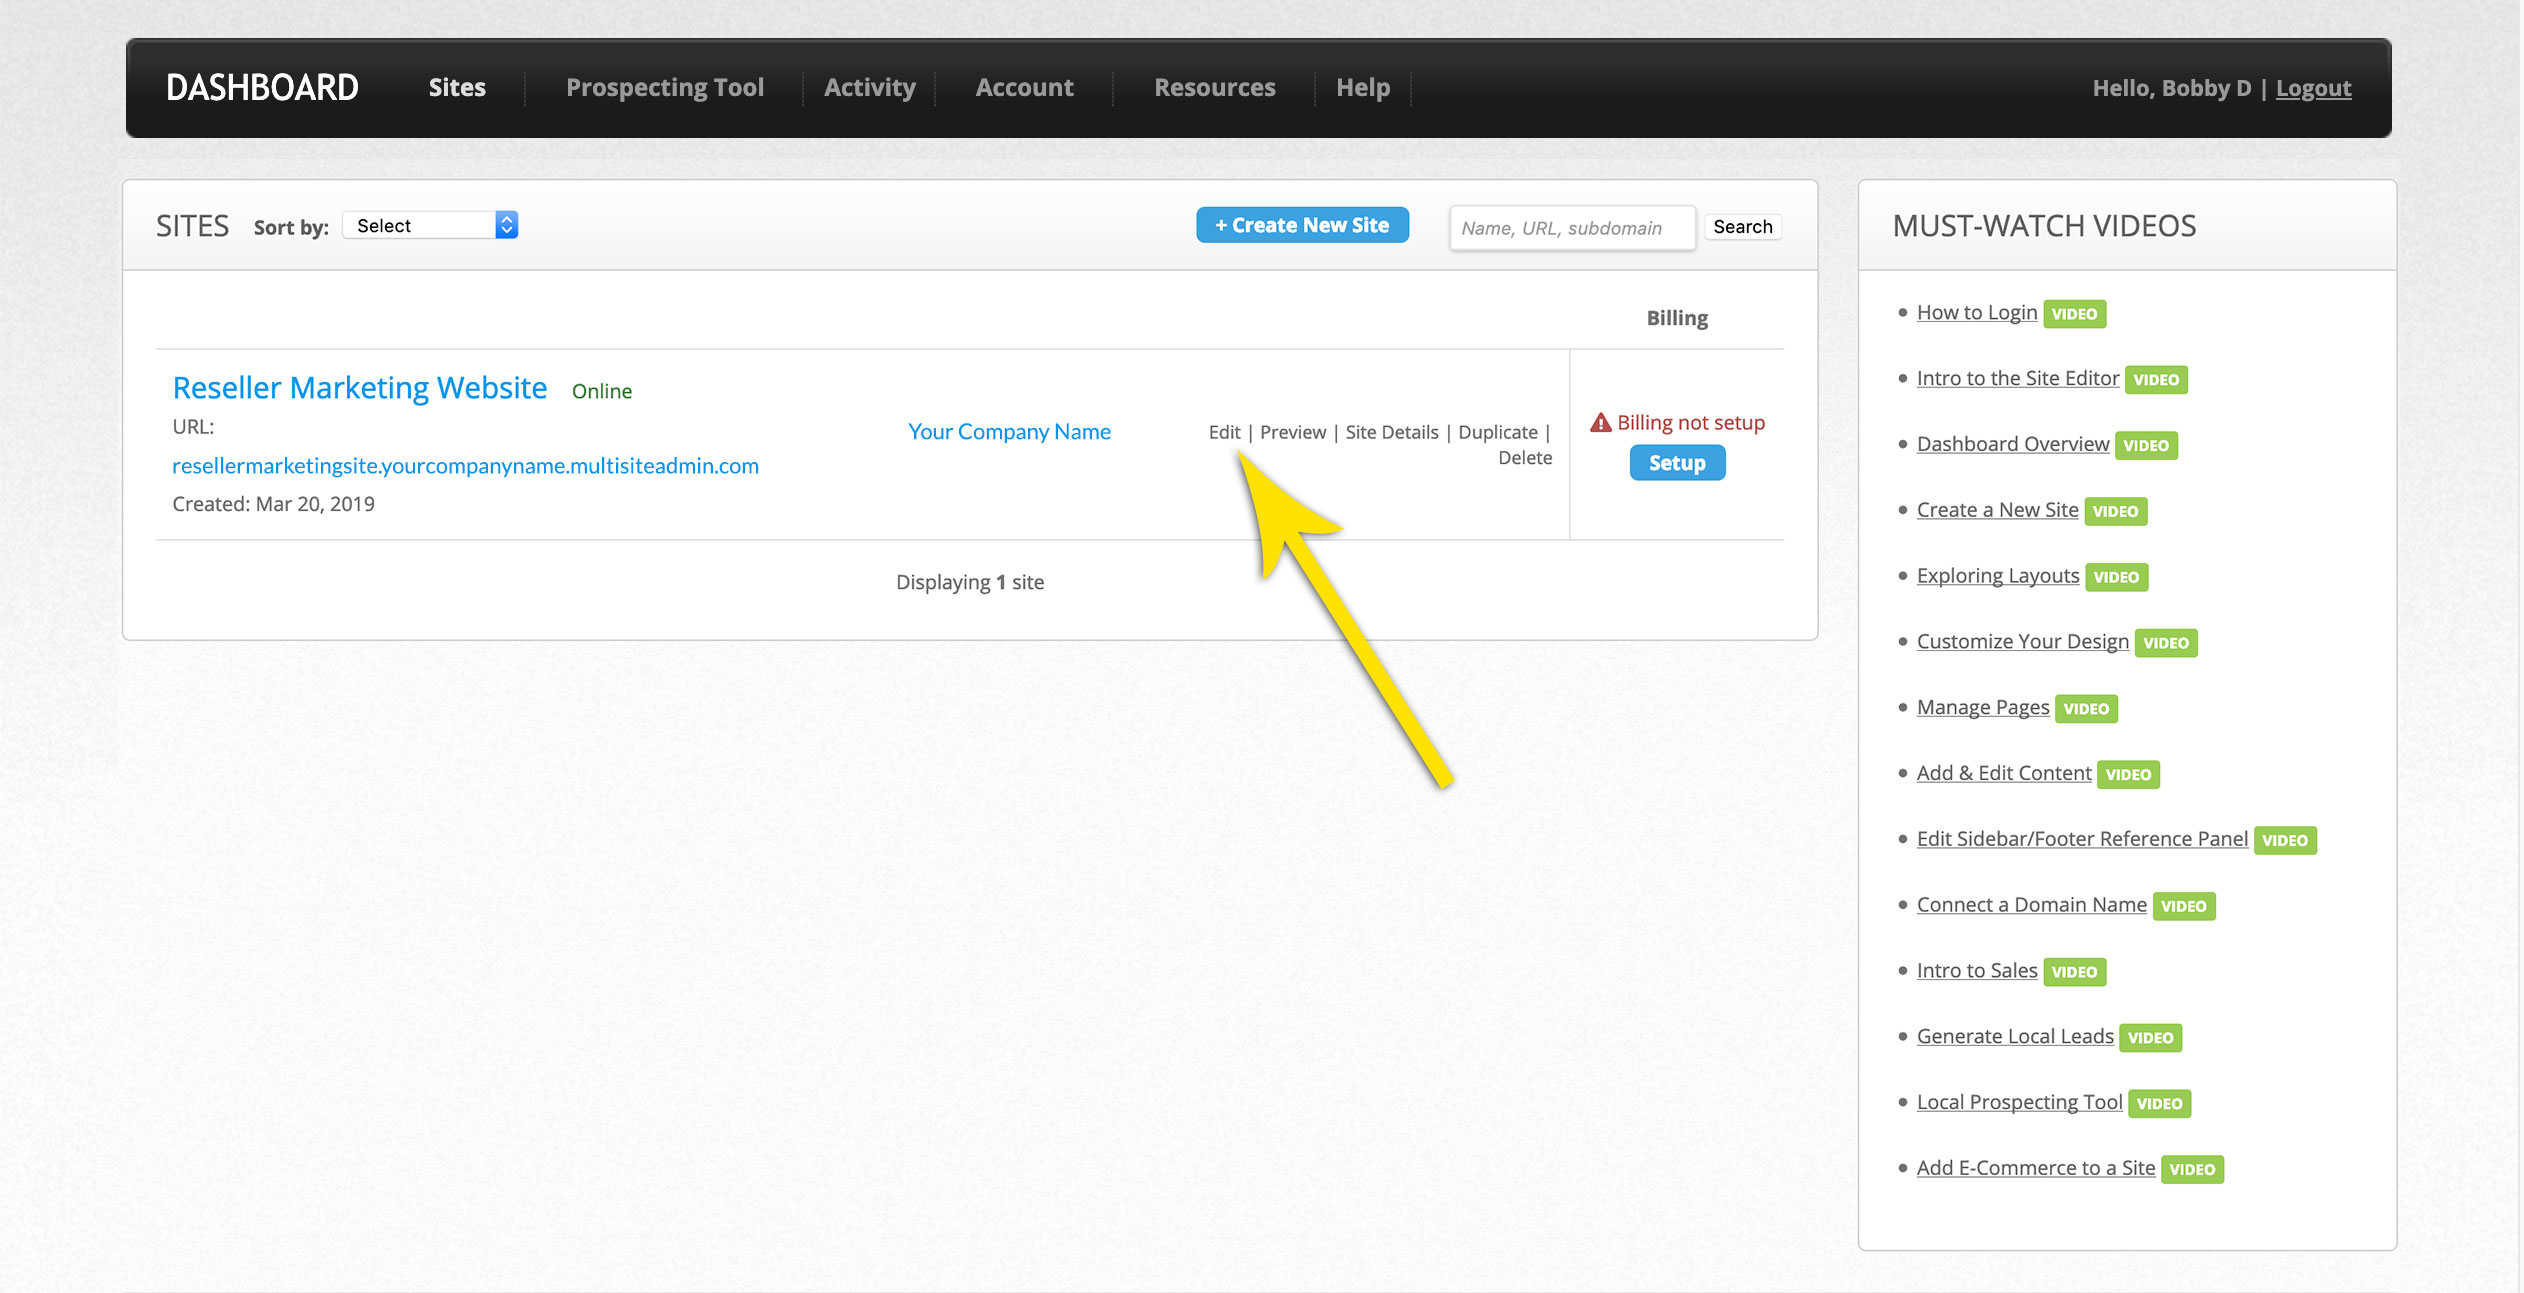The image size is (2524, 1293).
Task: Click the DASHBOARD logo title
Action: (262, 88)
